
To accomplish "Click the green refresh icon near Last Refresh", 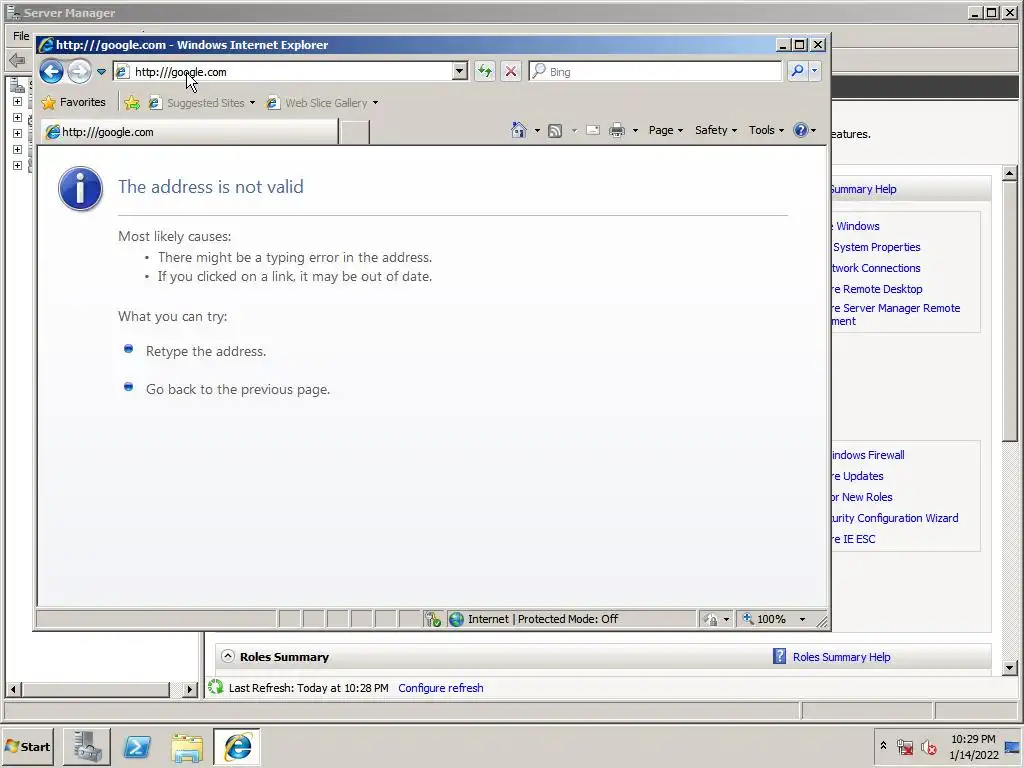I will 216,687.
